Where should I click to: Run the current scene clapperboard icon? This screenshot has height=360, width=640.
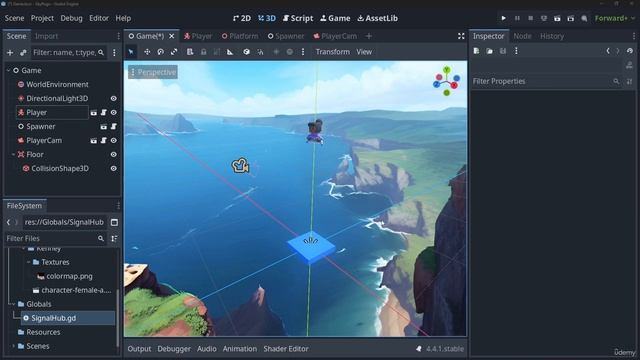557,18
